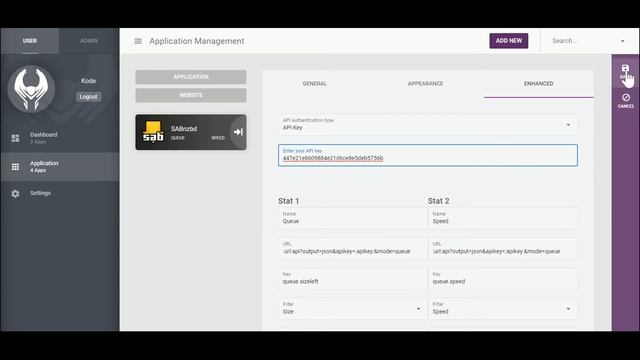Click the Stat 1 Key field

pos(352,278)
